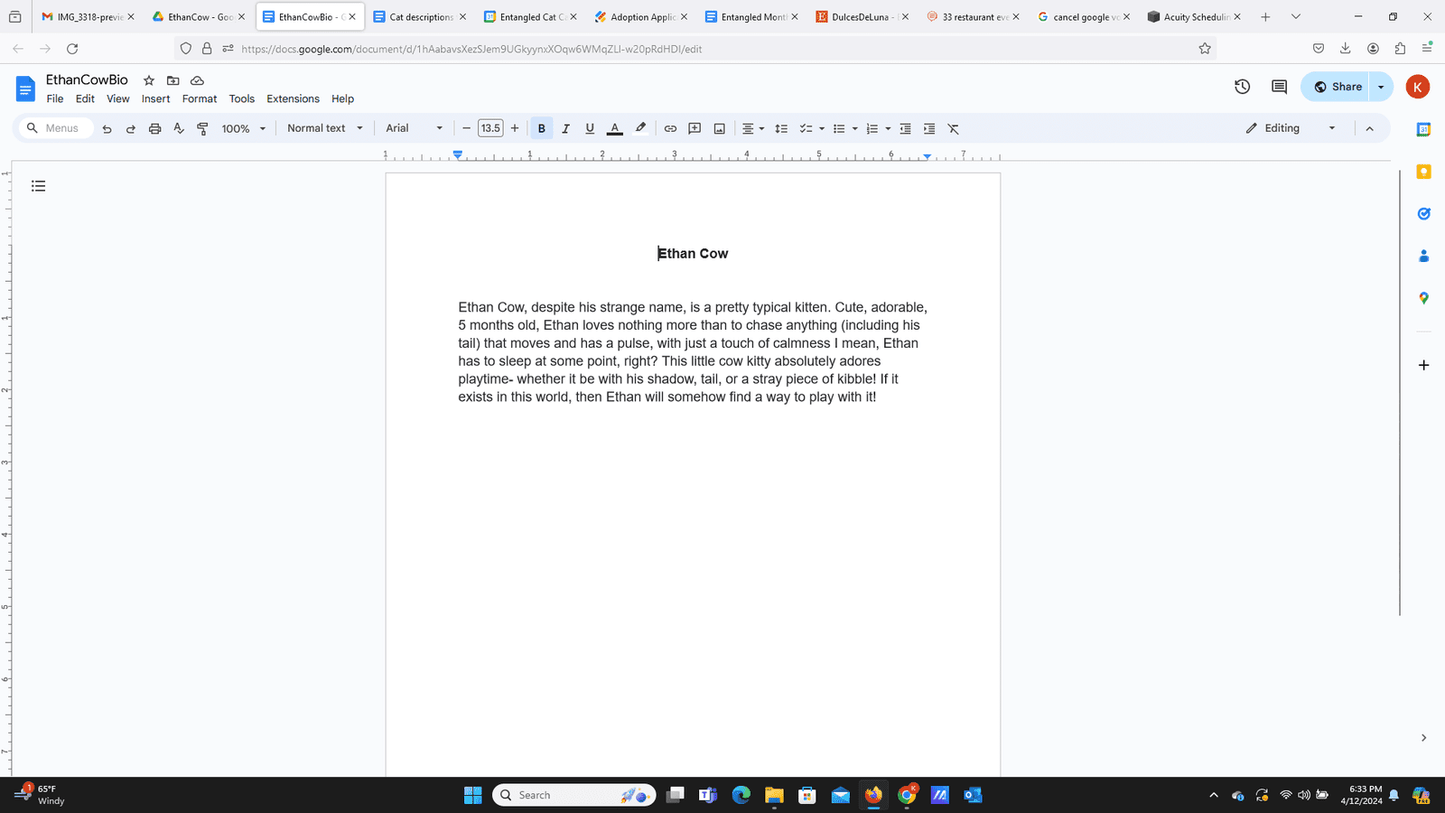Screen dimensions: 1445x813
Task: Star the EthanCowBio document
Action: [149, 81]
